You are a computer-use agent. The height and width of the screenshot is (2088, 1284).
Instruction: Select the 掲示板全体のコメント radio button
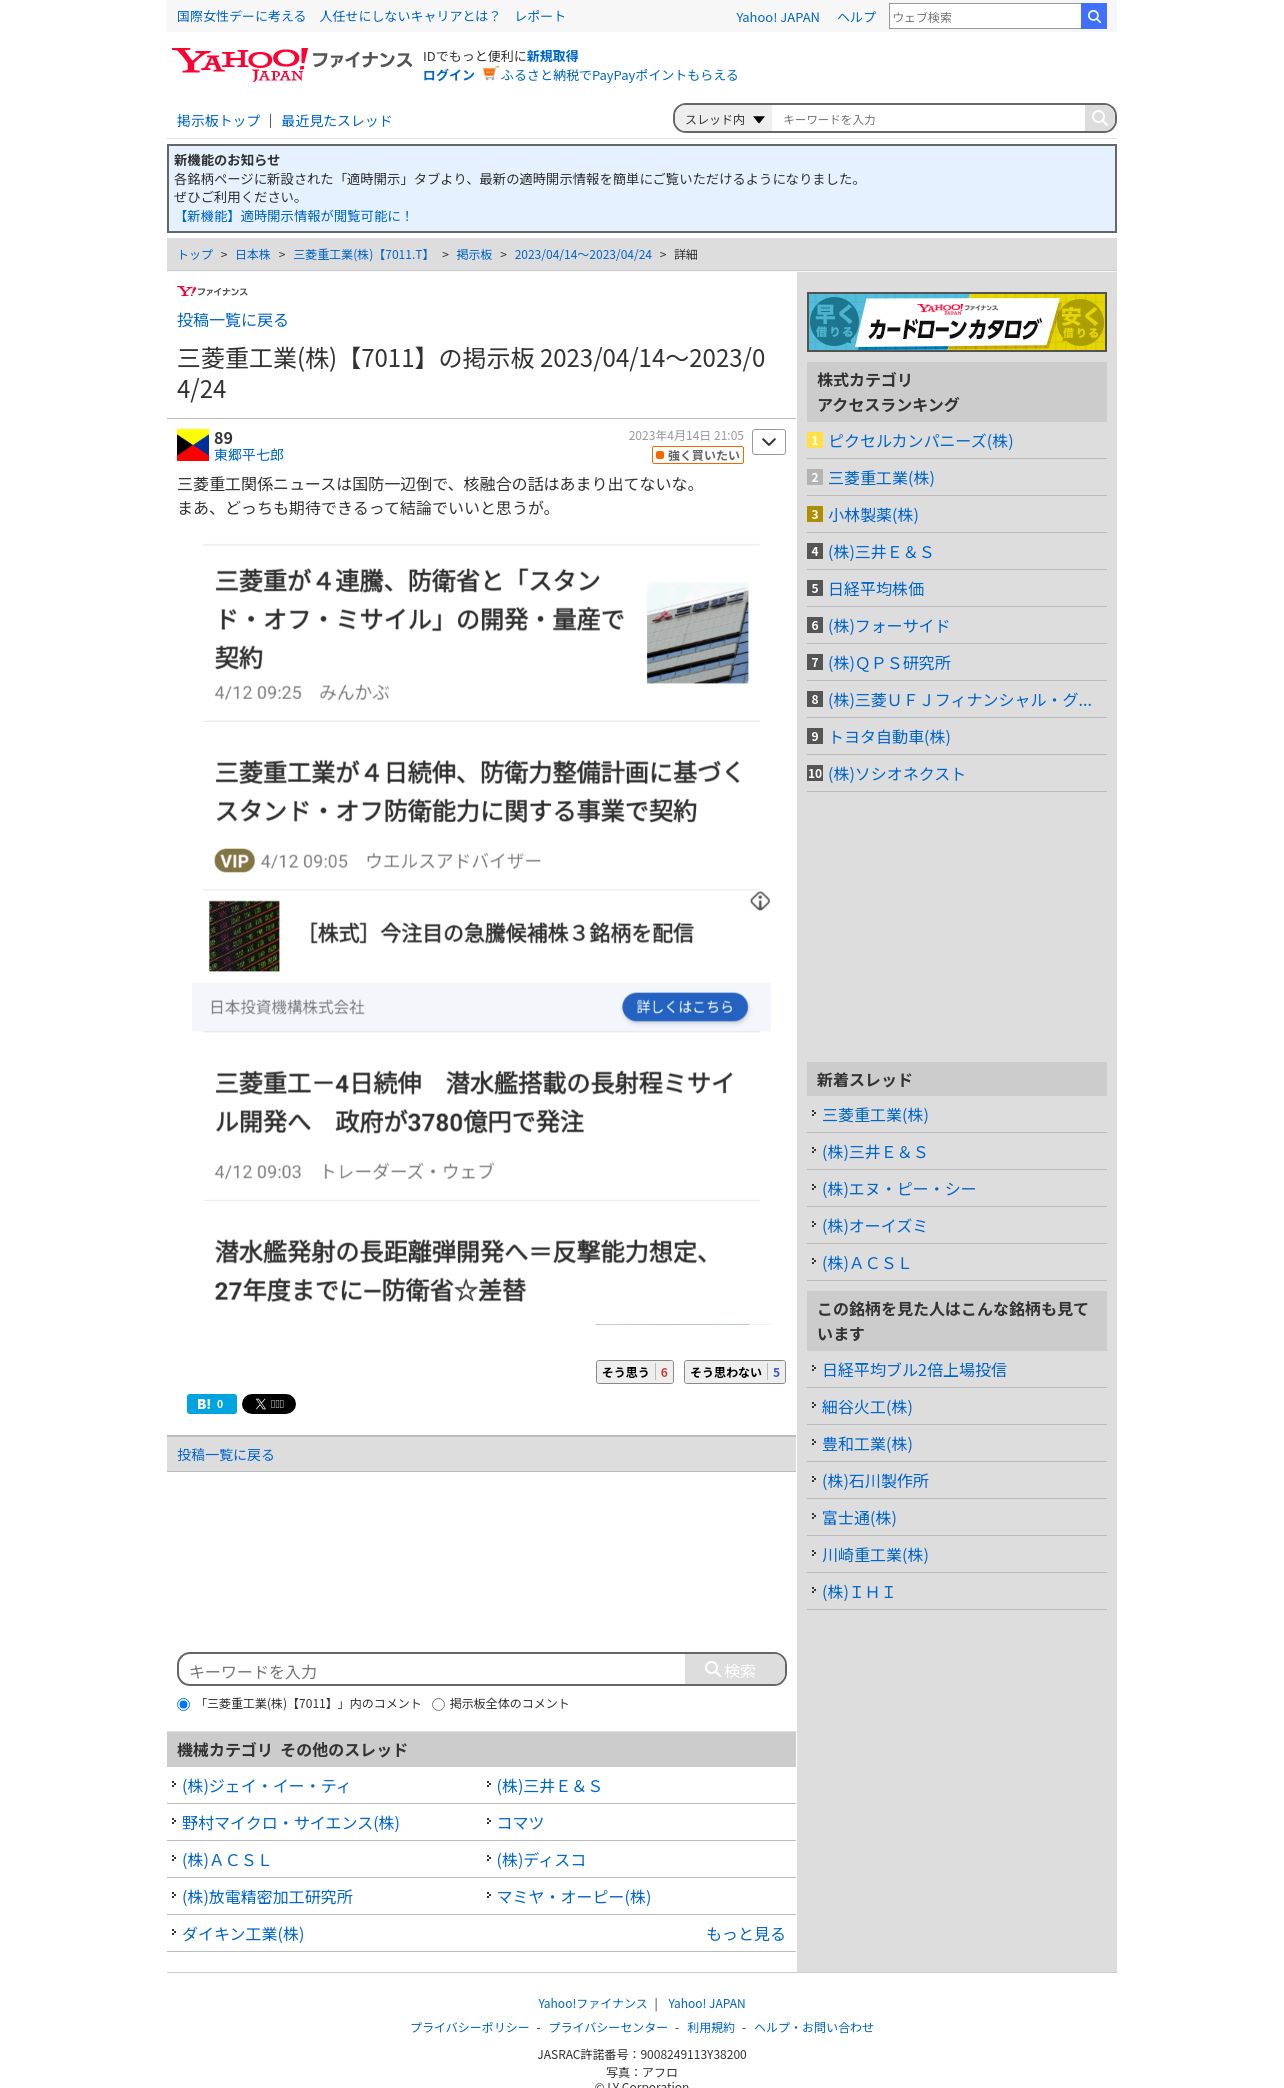point(438,1704)
